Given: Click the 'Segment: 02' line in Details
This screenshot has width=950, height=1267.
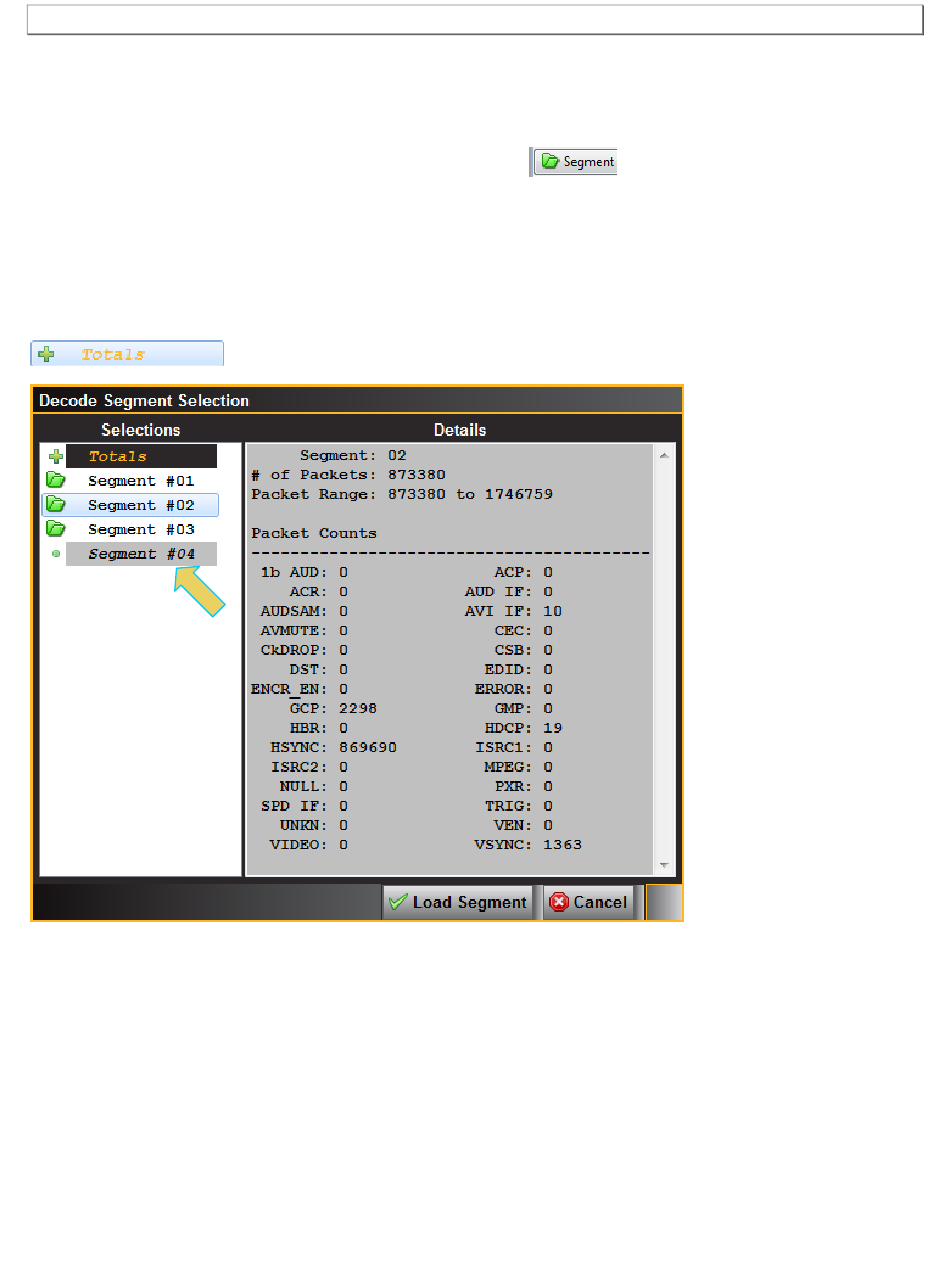Looking at the screenshot, I should click(353, 455).
